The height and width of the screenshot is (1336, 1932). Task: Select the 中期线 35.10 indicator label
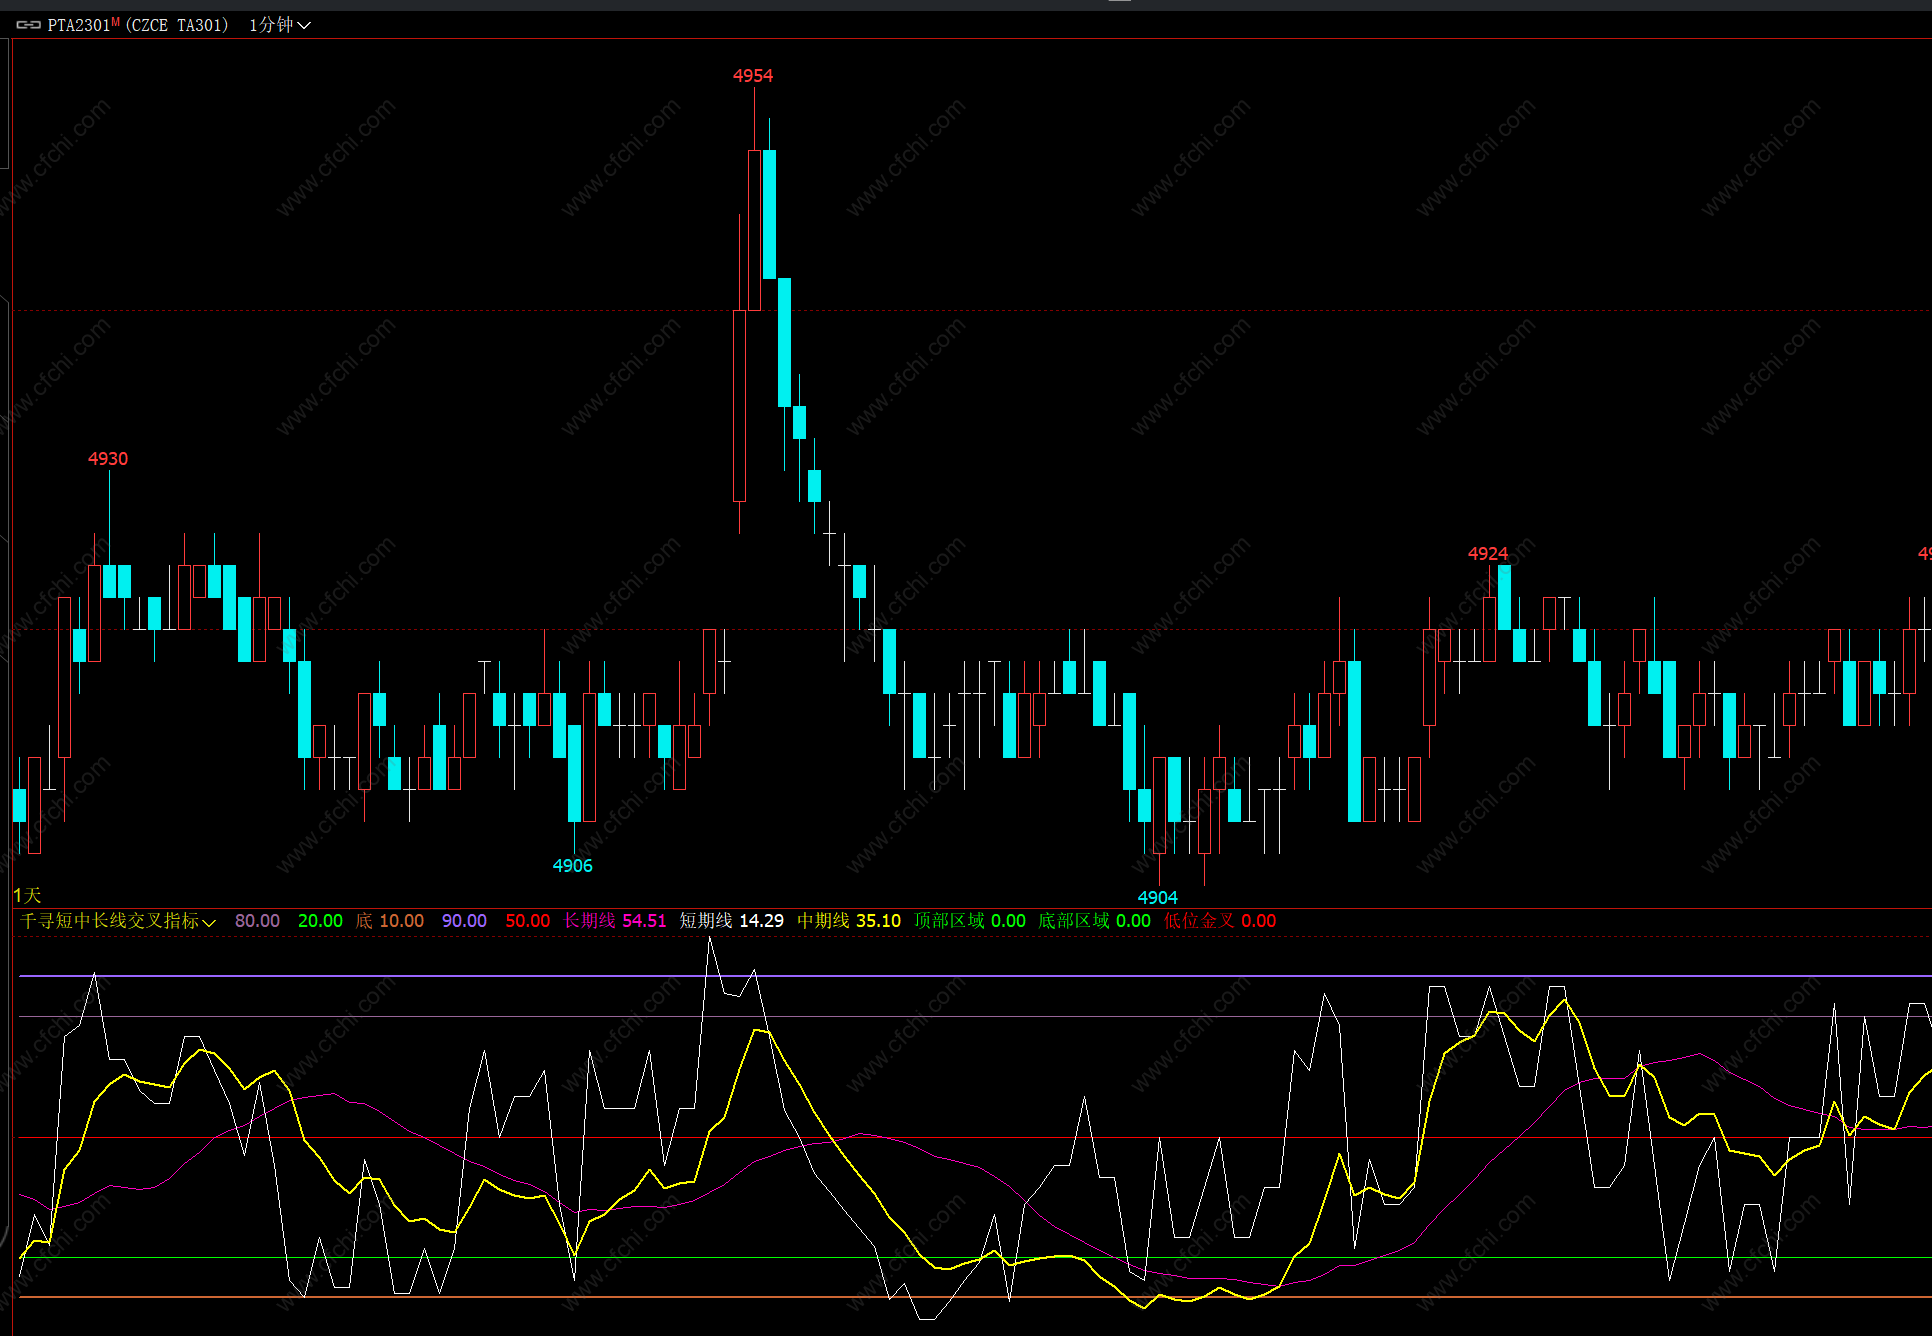click(848, 921)
